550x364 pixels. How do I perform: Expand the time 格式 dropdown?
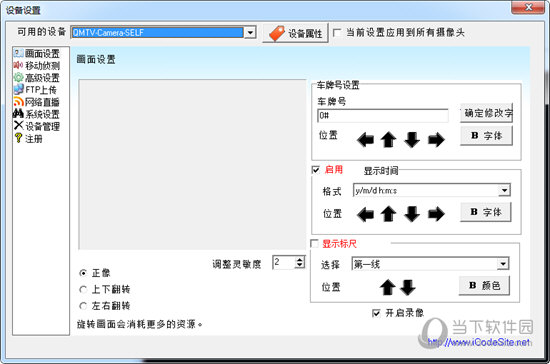[x=504, y=190]
